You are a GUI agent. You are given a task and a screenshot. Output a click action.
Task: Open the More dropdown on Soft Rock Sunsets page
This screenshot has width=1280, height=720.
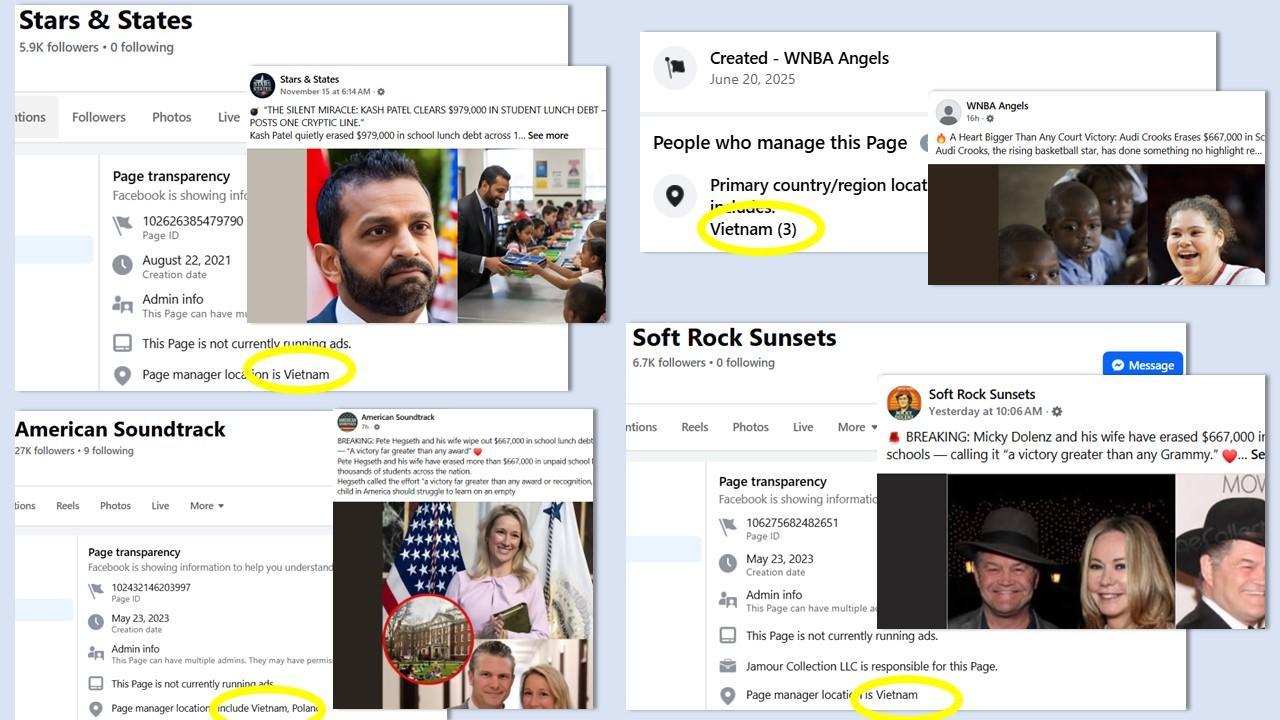pyautogui.click(x=856, y=427)
